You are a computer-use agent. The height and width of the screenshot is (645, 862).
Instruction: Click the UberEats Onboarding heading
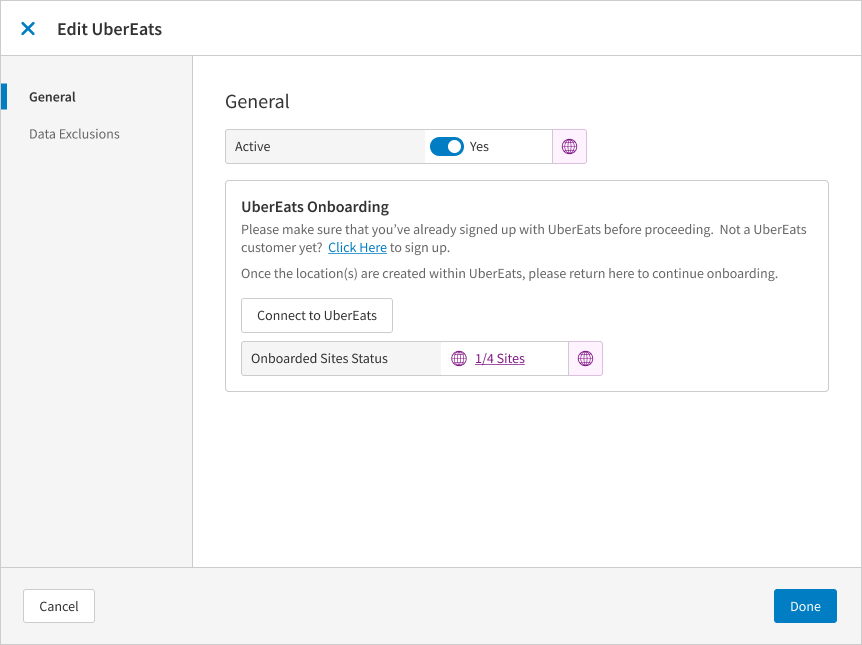[315, 207]
